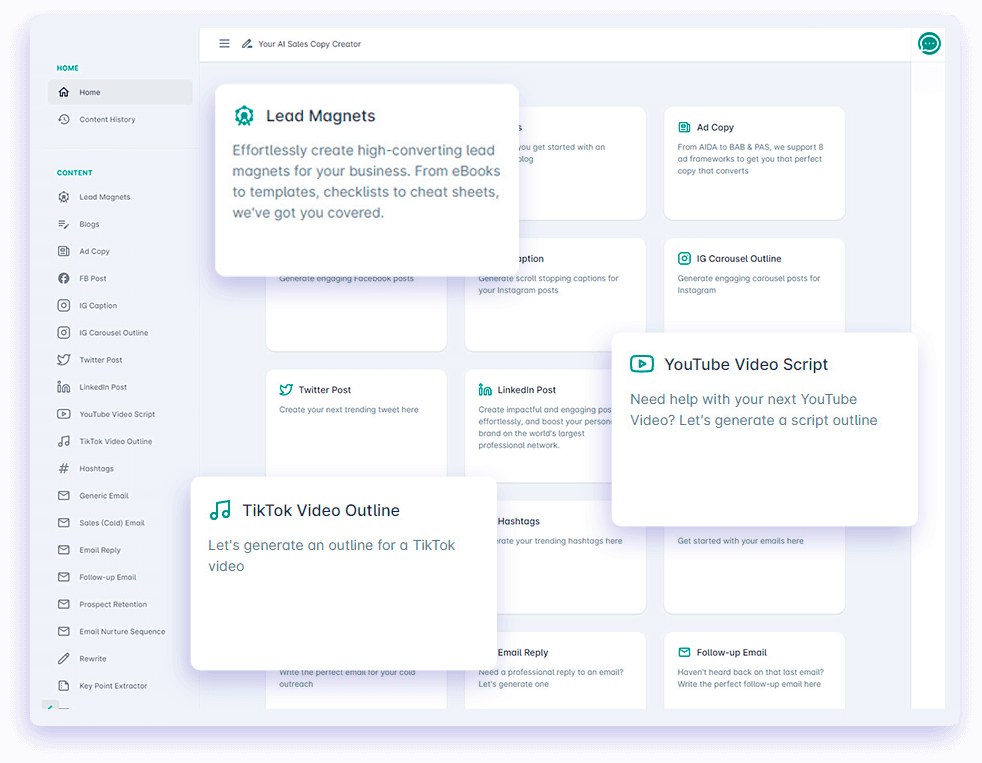Open Blogs from the sidebar menu
982x763 pixels.
(x=89, y=225)
